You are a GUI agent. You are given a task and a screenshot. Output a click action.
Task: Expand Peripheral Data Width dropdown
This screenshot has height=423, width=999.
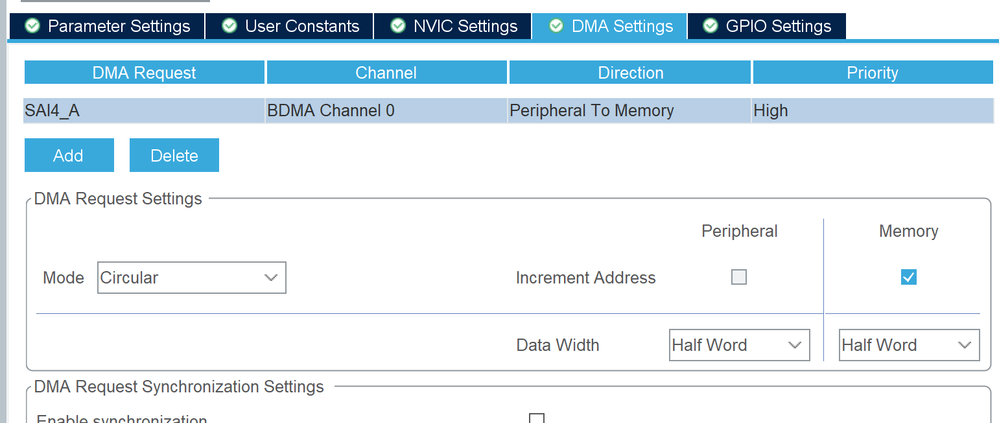[739, 345]
